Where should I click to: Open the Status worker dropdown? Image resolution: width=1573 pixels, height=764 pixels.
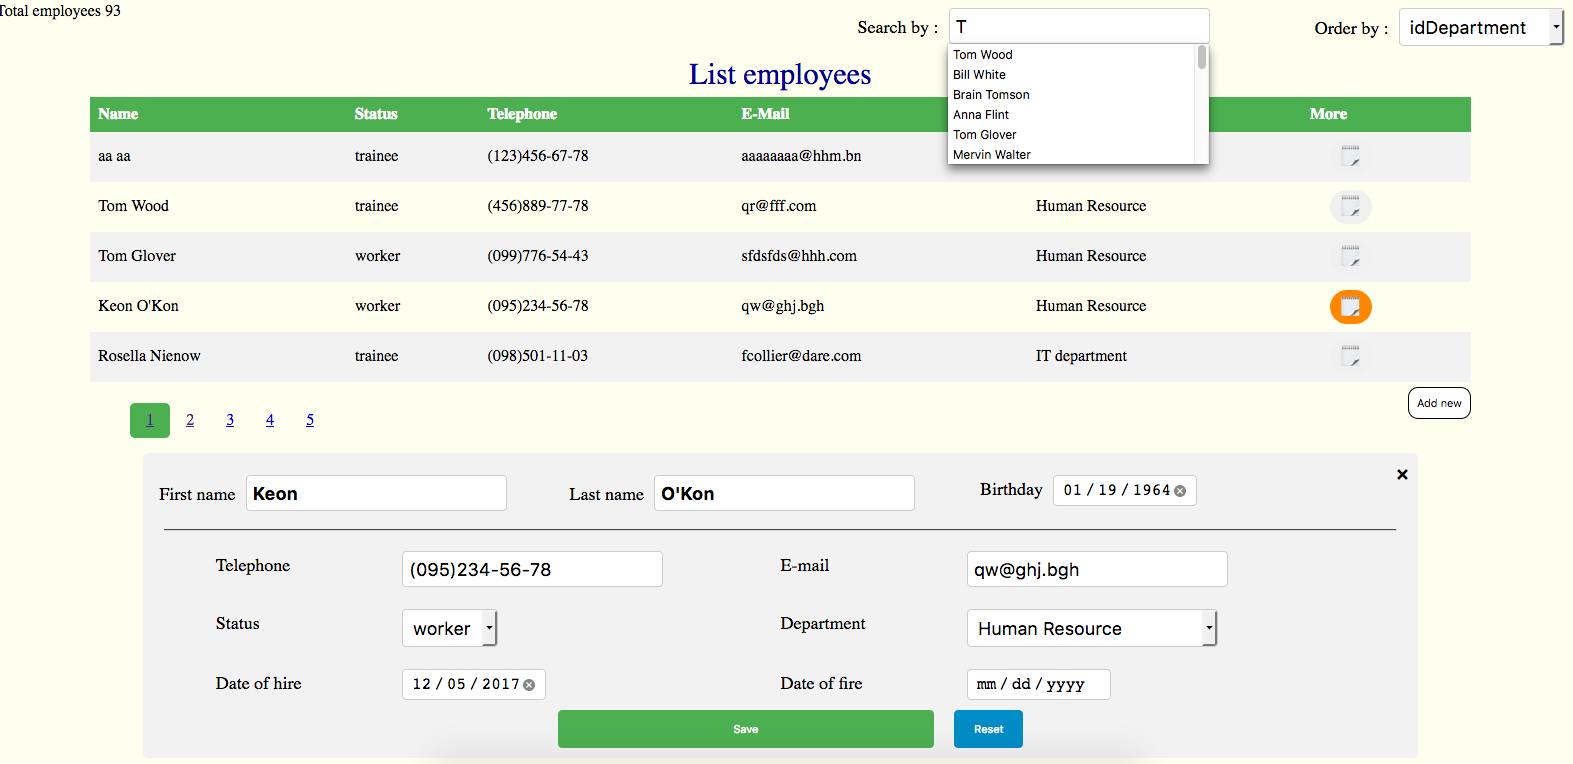coord(449,628)
